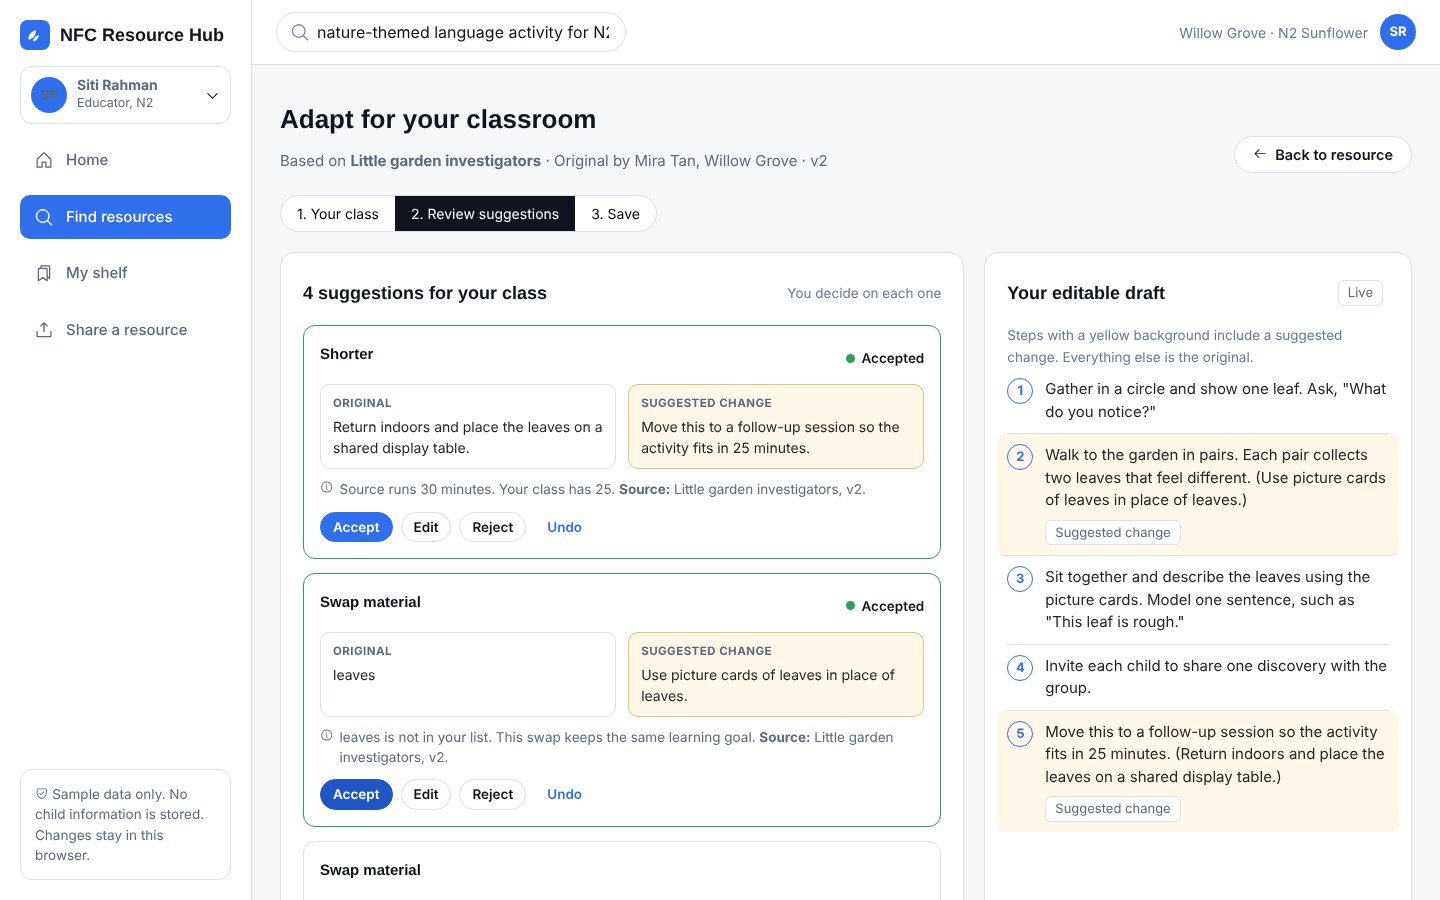The height and width of the screenshot is (900, 1440).
Task: Click Back to resource button
Action: point(1323,155)
